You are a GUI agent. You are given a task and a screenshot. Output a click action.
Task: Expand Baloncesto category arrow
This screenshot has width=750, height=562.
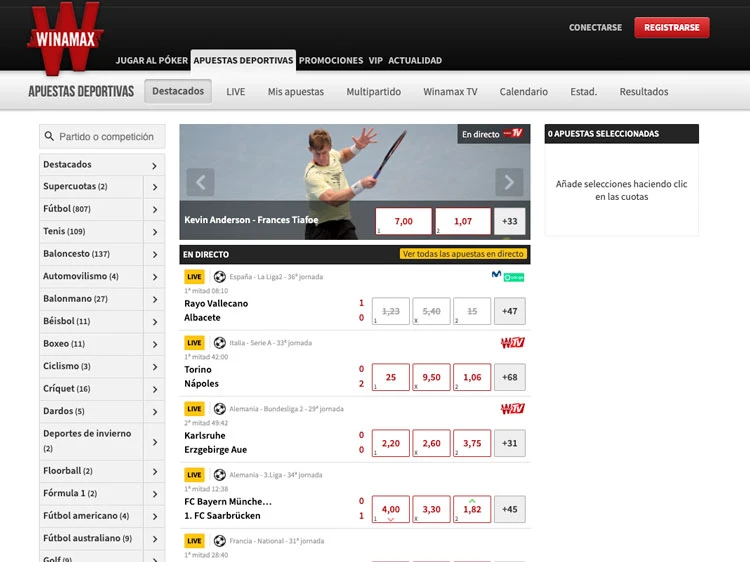point(154,254)
